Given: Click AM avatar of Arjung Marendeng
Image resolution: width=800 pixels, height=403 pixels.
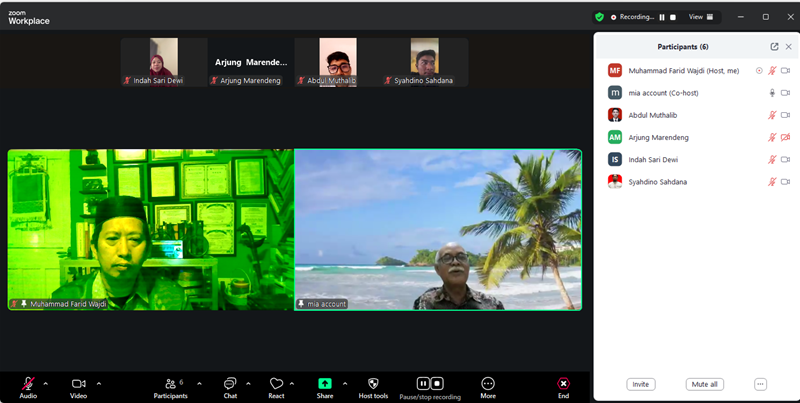Looking at the screenshot, I should click(x=615, y=137).
